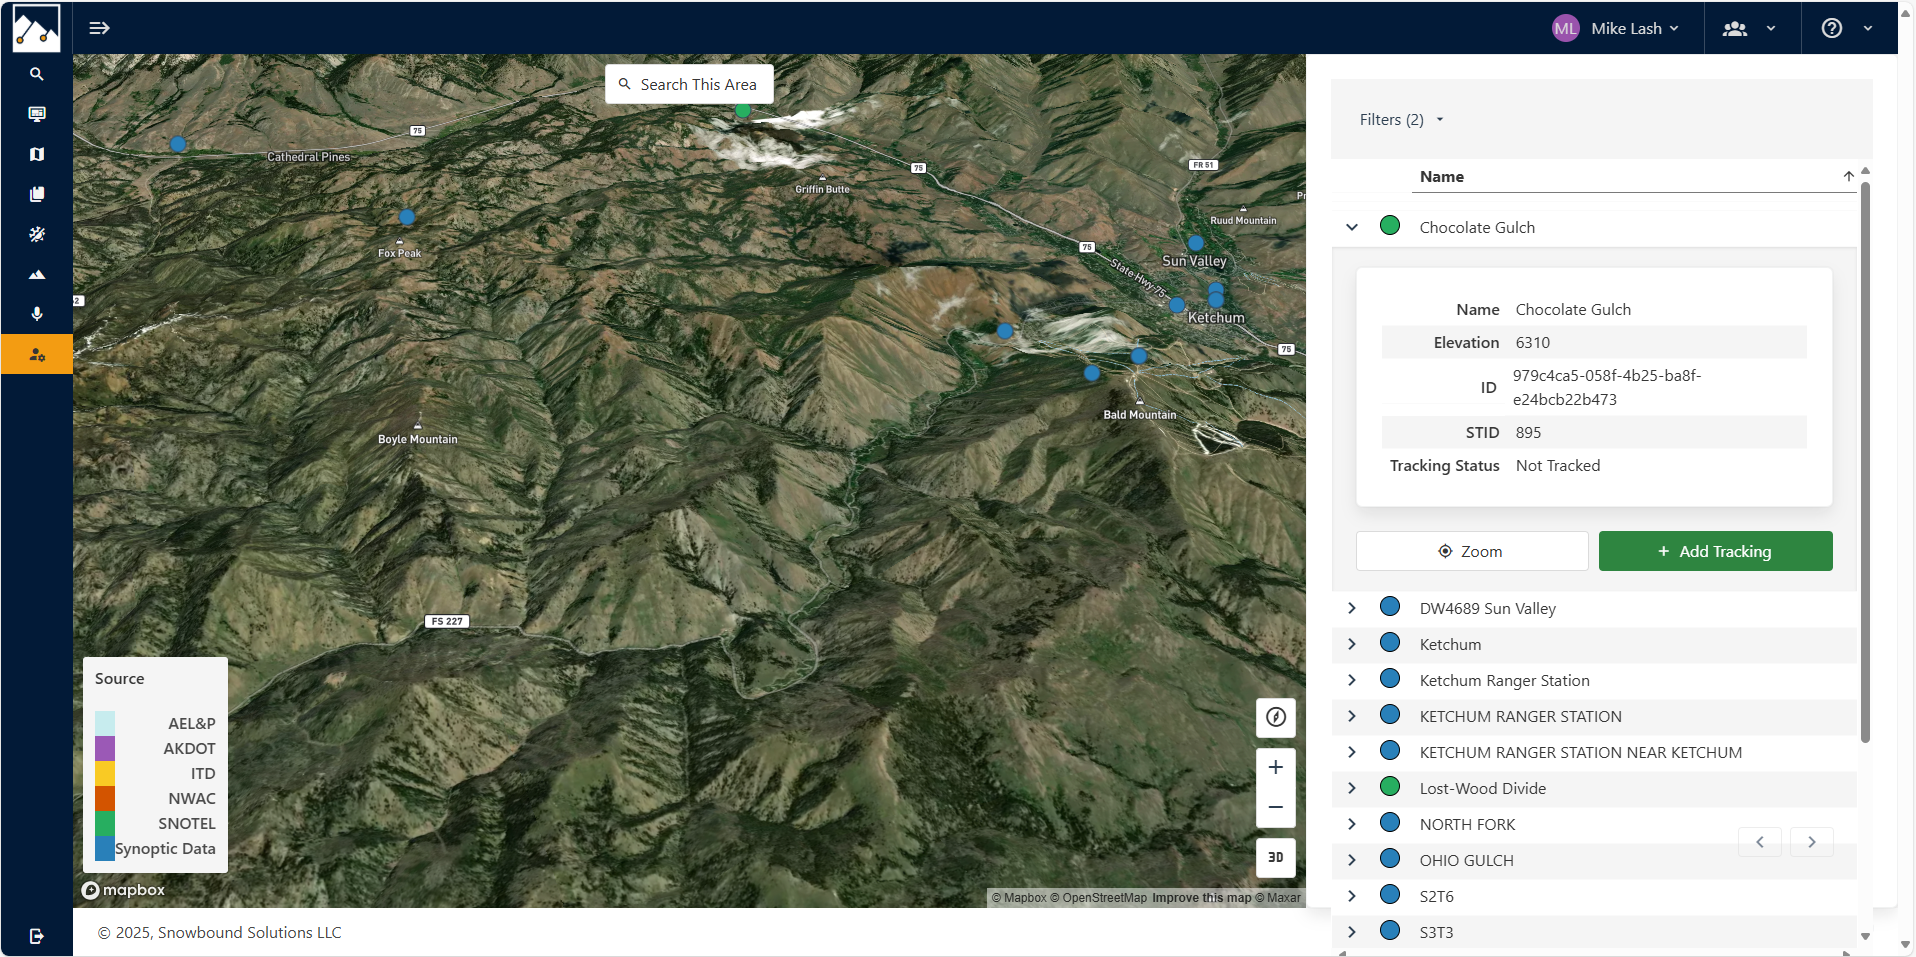Switch map to 3D view
1916x957 pixels.
(1276, 857)
